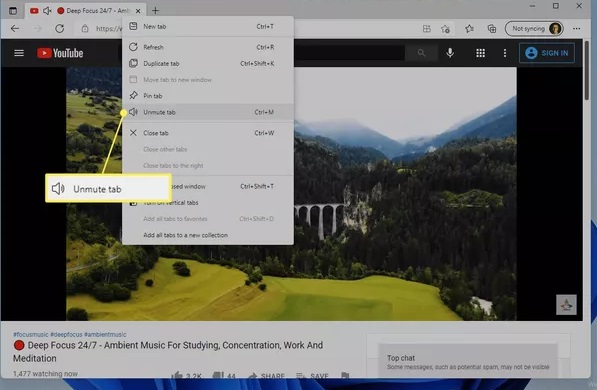Select Turn on vertical tabs entry

208,203
